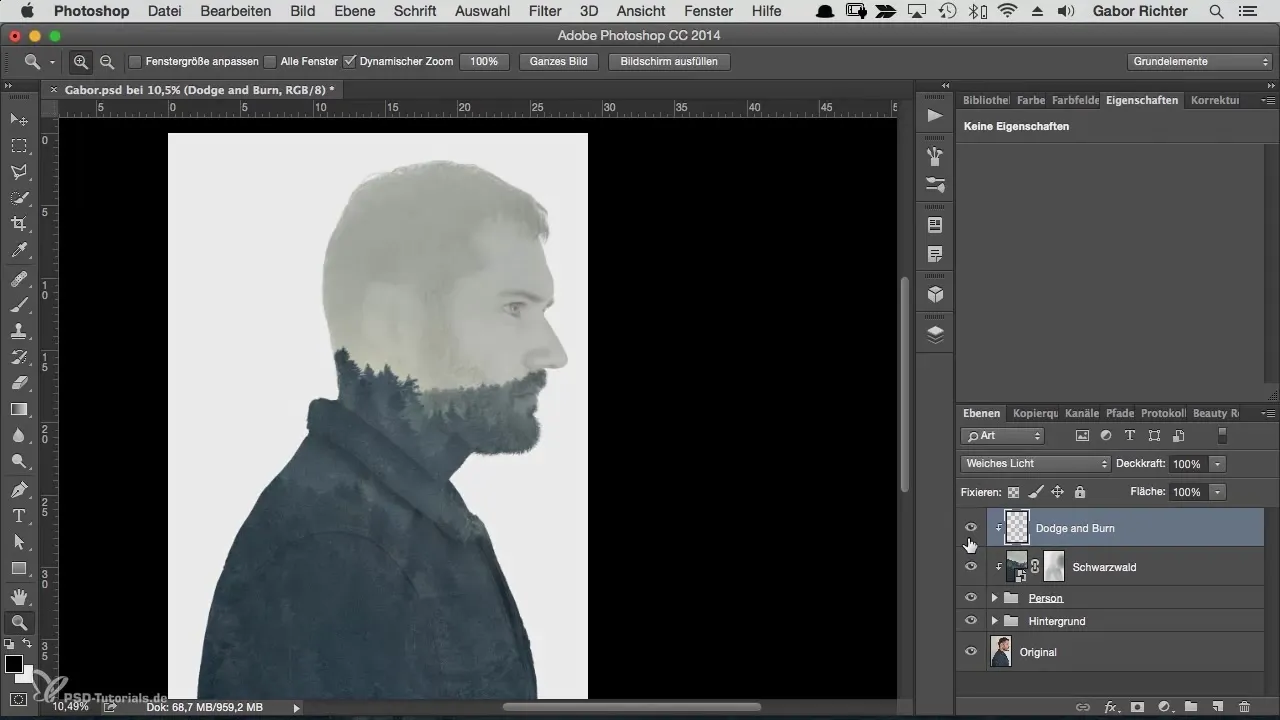The width and height of the screenshot is (1280, 720).
Task: Switch to the Kanäle tab
Action: coord(1082,413)
